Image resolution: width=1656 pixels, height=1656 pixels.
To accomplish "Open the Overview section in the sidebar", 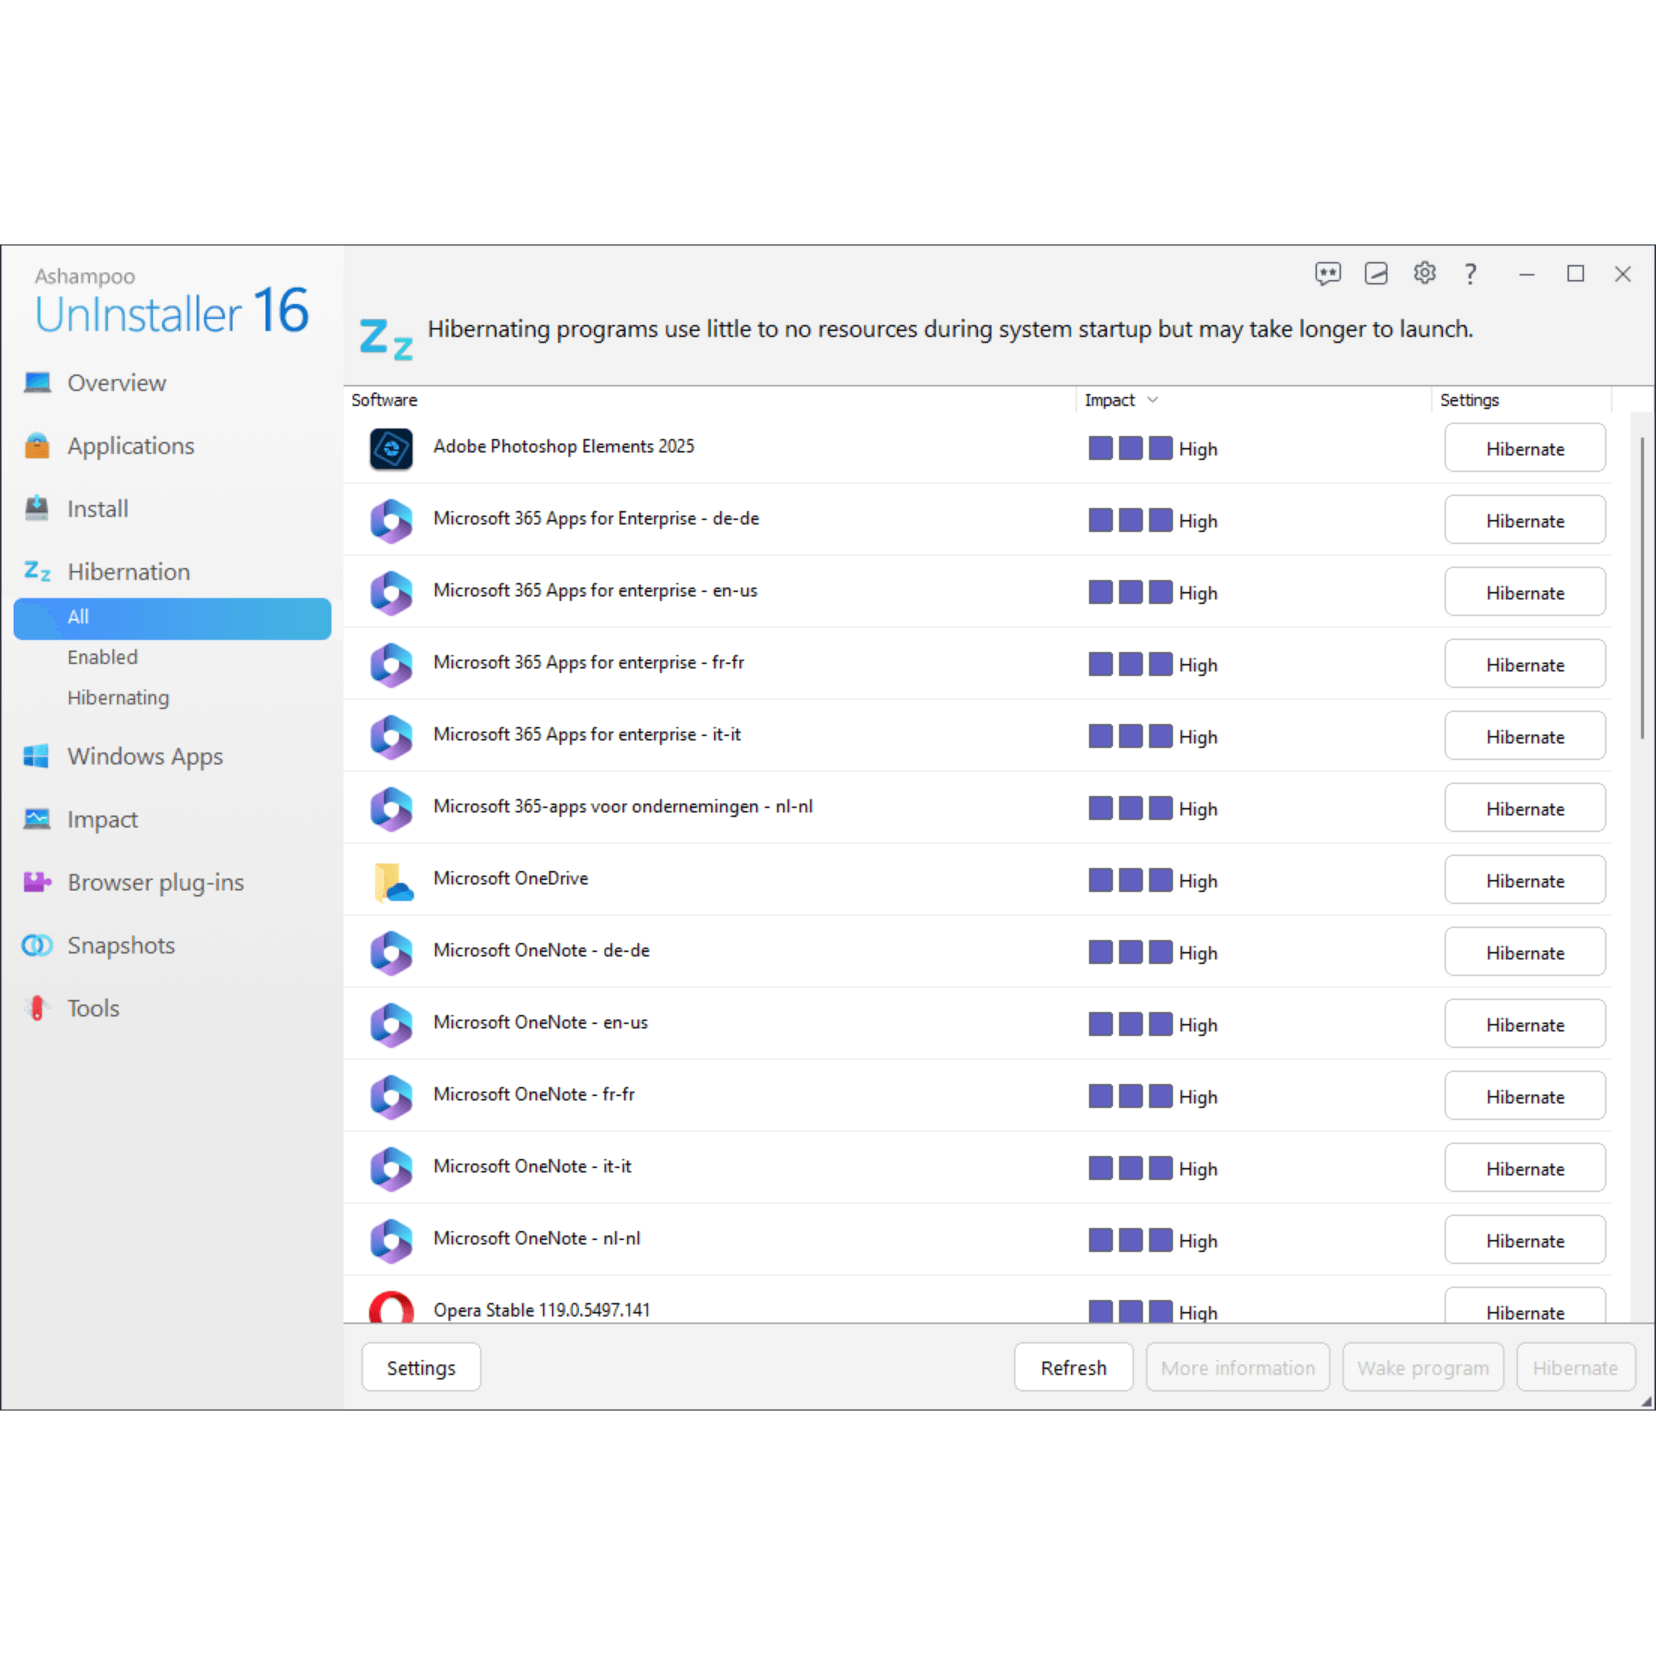I will 116,382.
